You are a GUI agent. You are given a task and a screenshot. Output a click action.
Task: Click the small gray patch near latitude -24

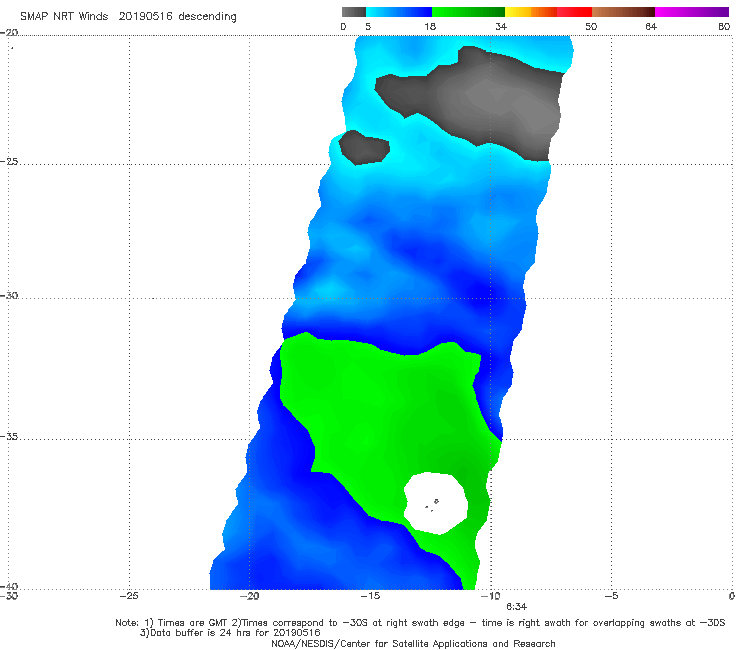point(363,147)
